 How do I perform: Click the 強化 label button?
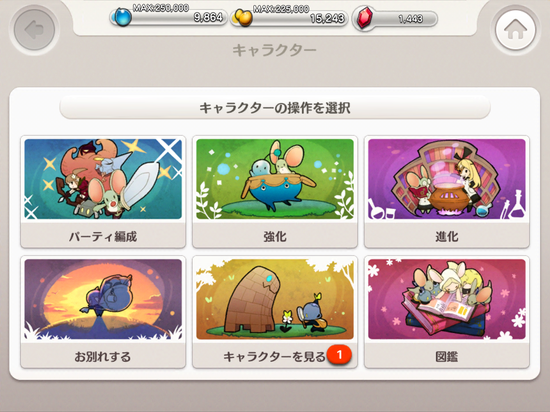pyautogui.click(x=275, y=237)
